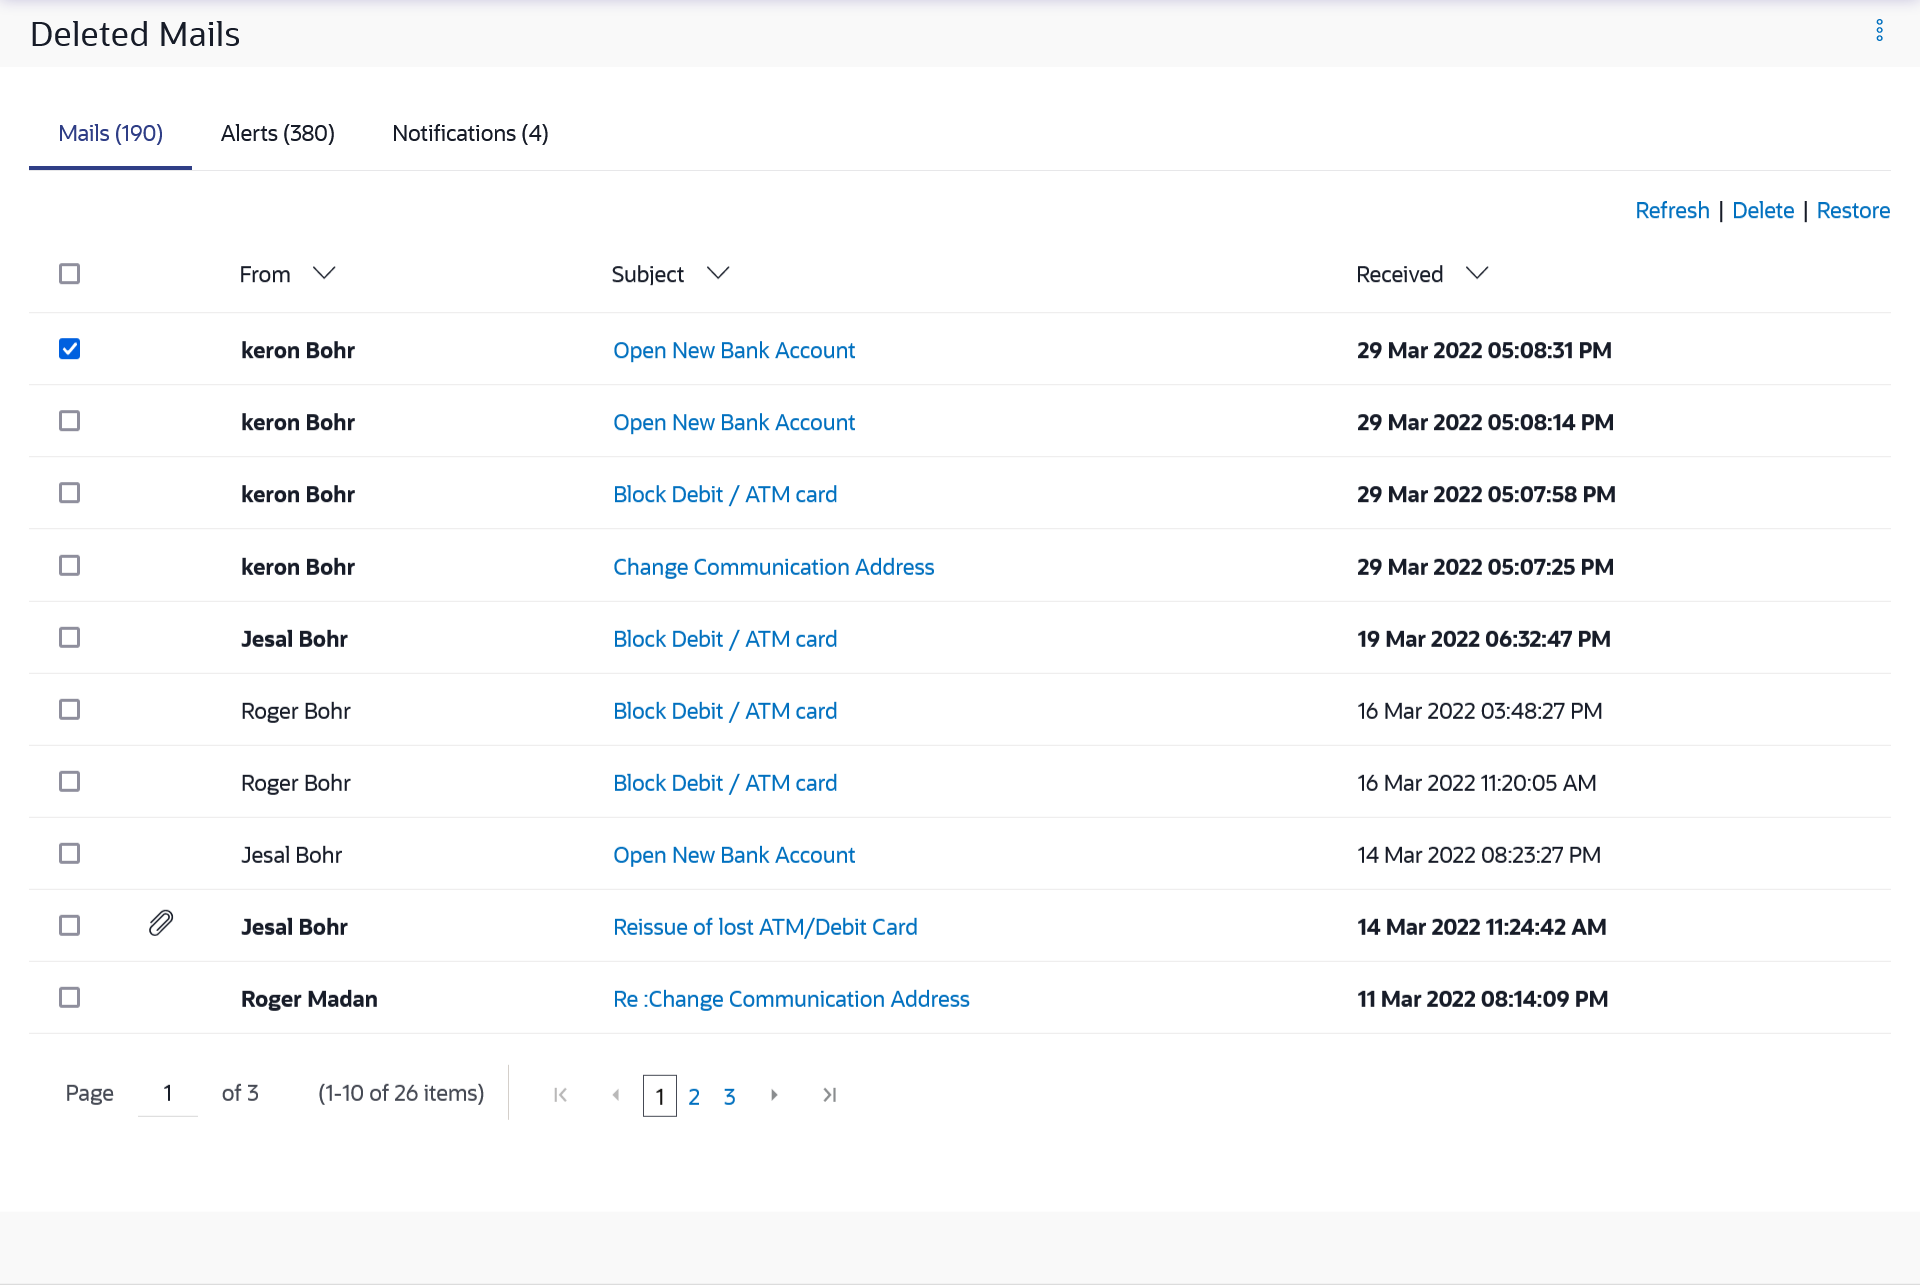Toggle the select-all checkbox in header
This screenshot has height=1285, width=1920.
pos(69,274)
